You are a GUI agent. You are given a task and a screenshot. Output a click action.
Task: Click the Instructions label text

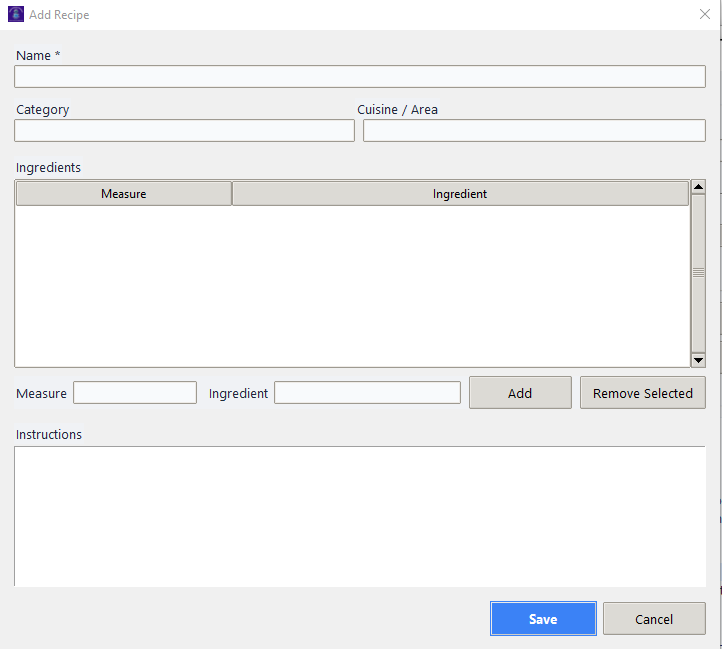[x=49, y=434]
